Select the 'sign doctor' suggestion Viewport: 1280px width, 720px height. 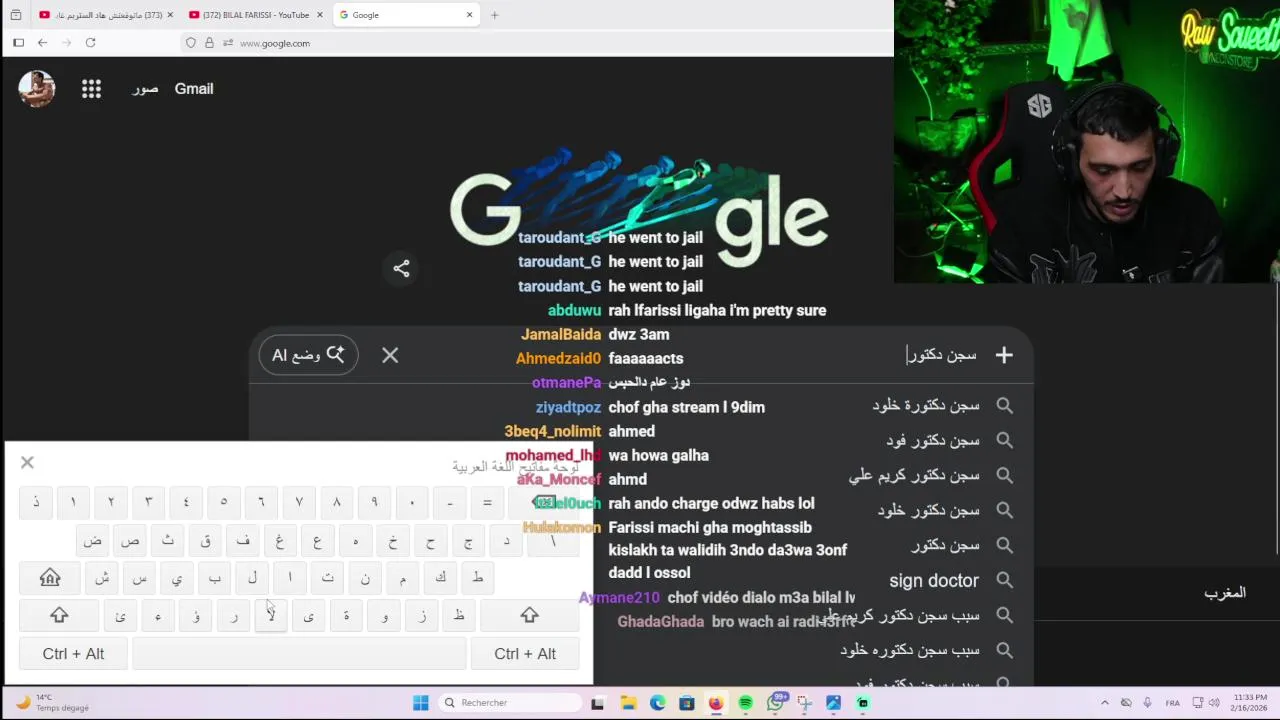[933, 580]
